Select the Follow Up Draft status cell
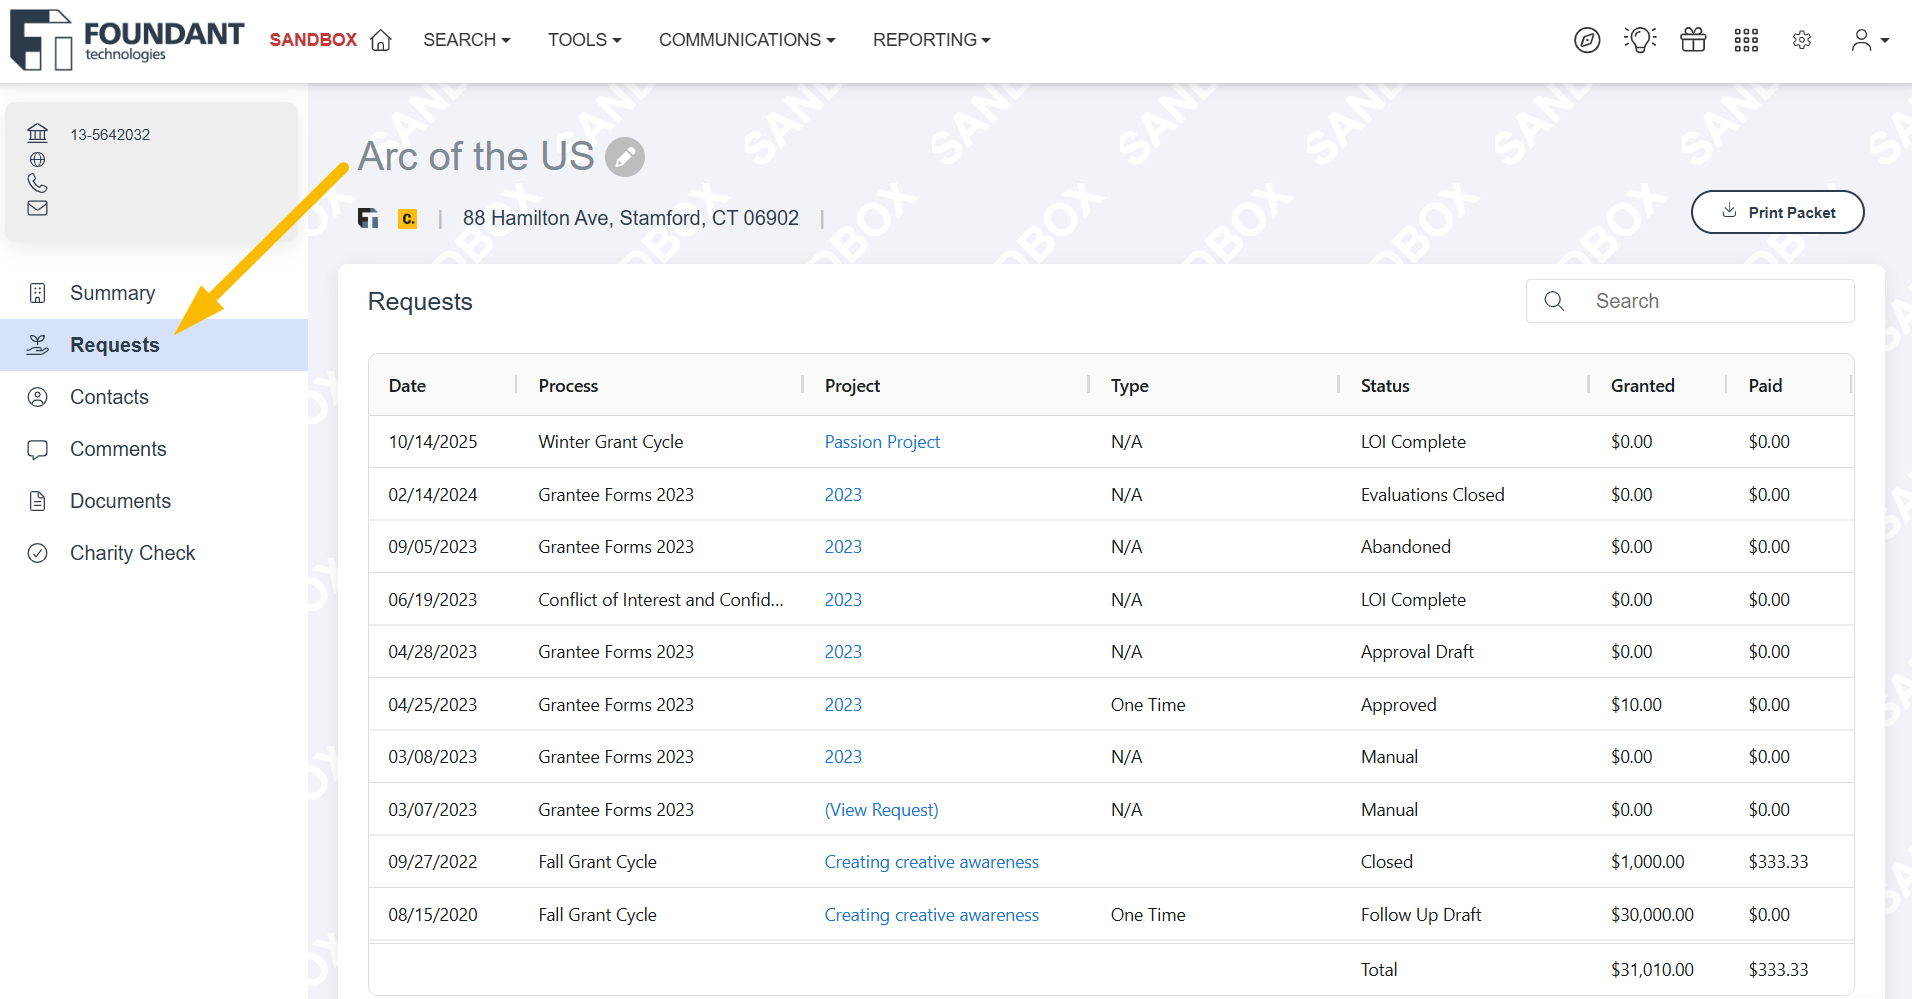Viewport: 1912px width, 999px height. (1420, 915)
